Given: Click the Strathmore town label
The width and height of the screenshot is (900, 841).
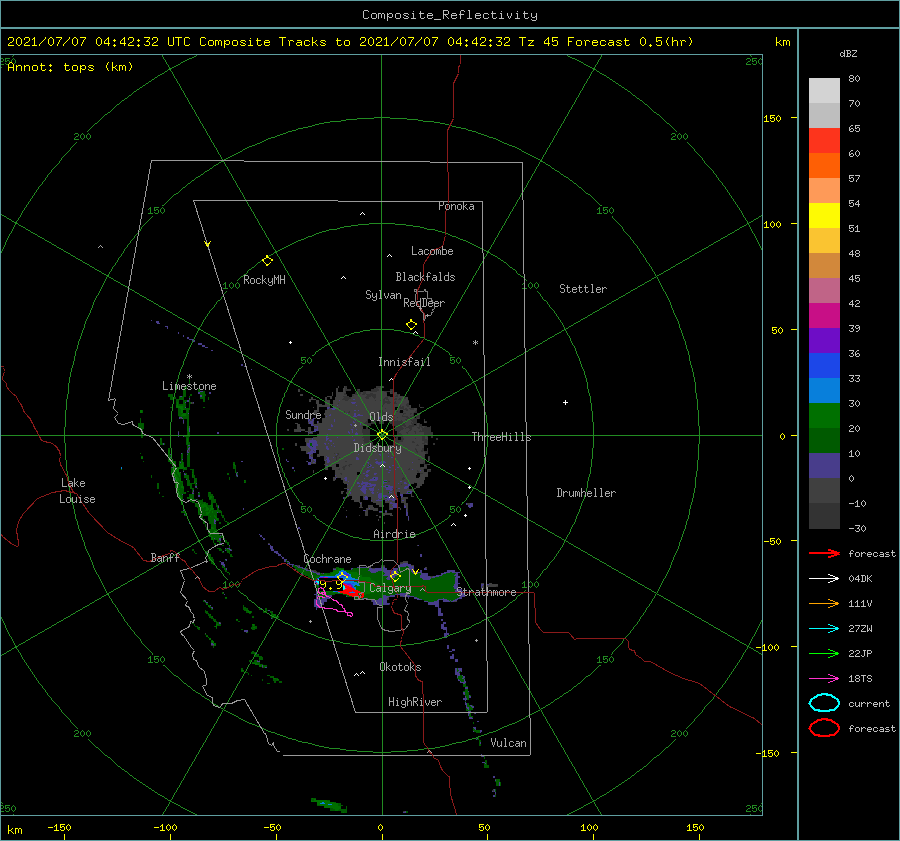Looking at the screenshot, I should point(486,592).
